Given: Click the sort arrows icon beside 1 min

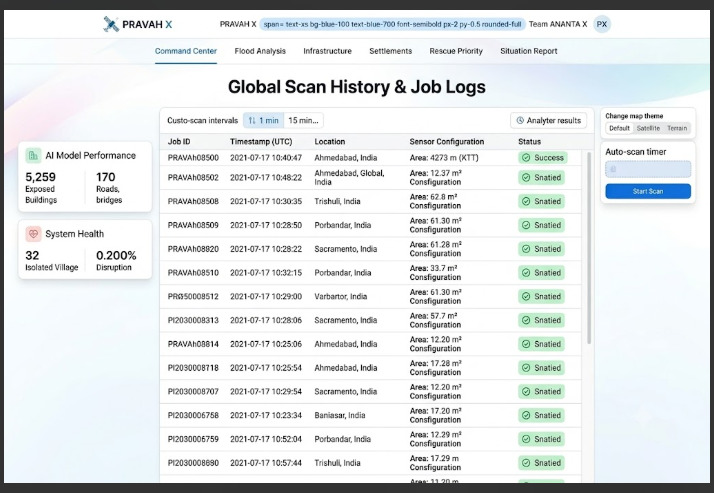Looking at the screenshot, I should [252, 121].
